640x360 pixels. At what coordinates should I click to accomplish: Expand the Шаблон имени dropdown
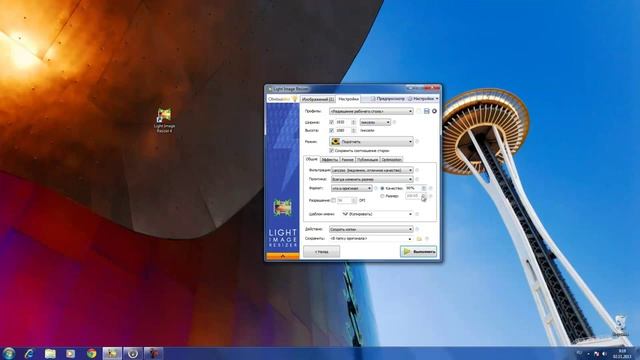pos(377,214)
